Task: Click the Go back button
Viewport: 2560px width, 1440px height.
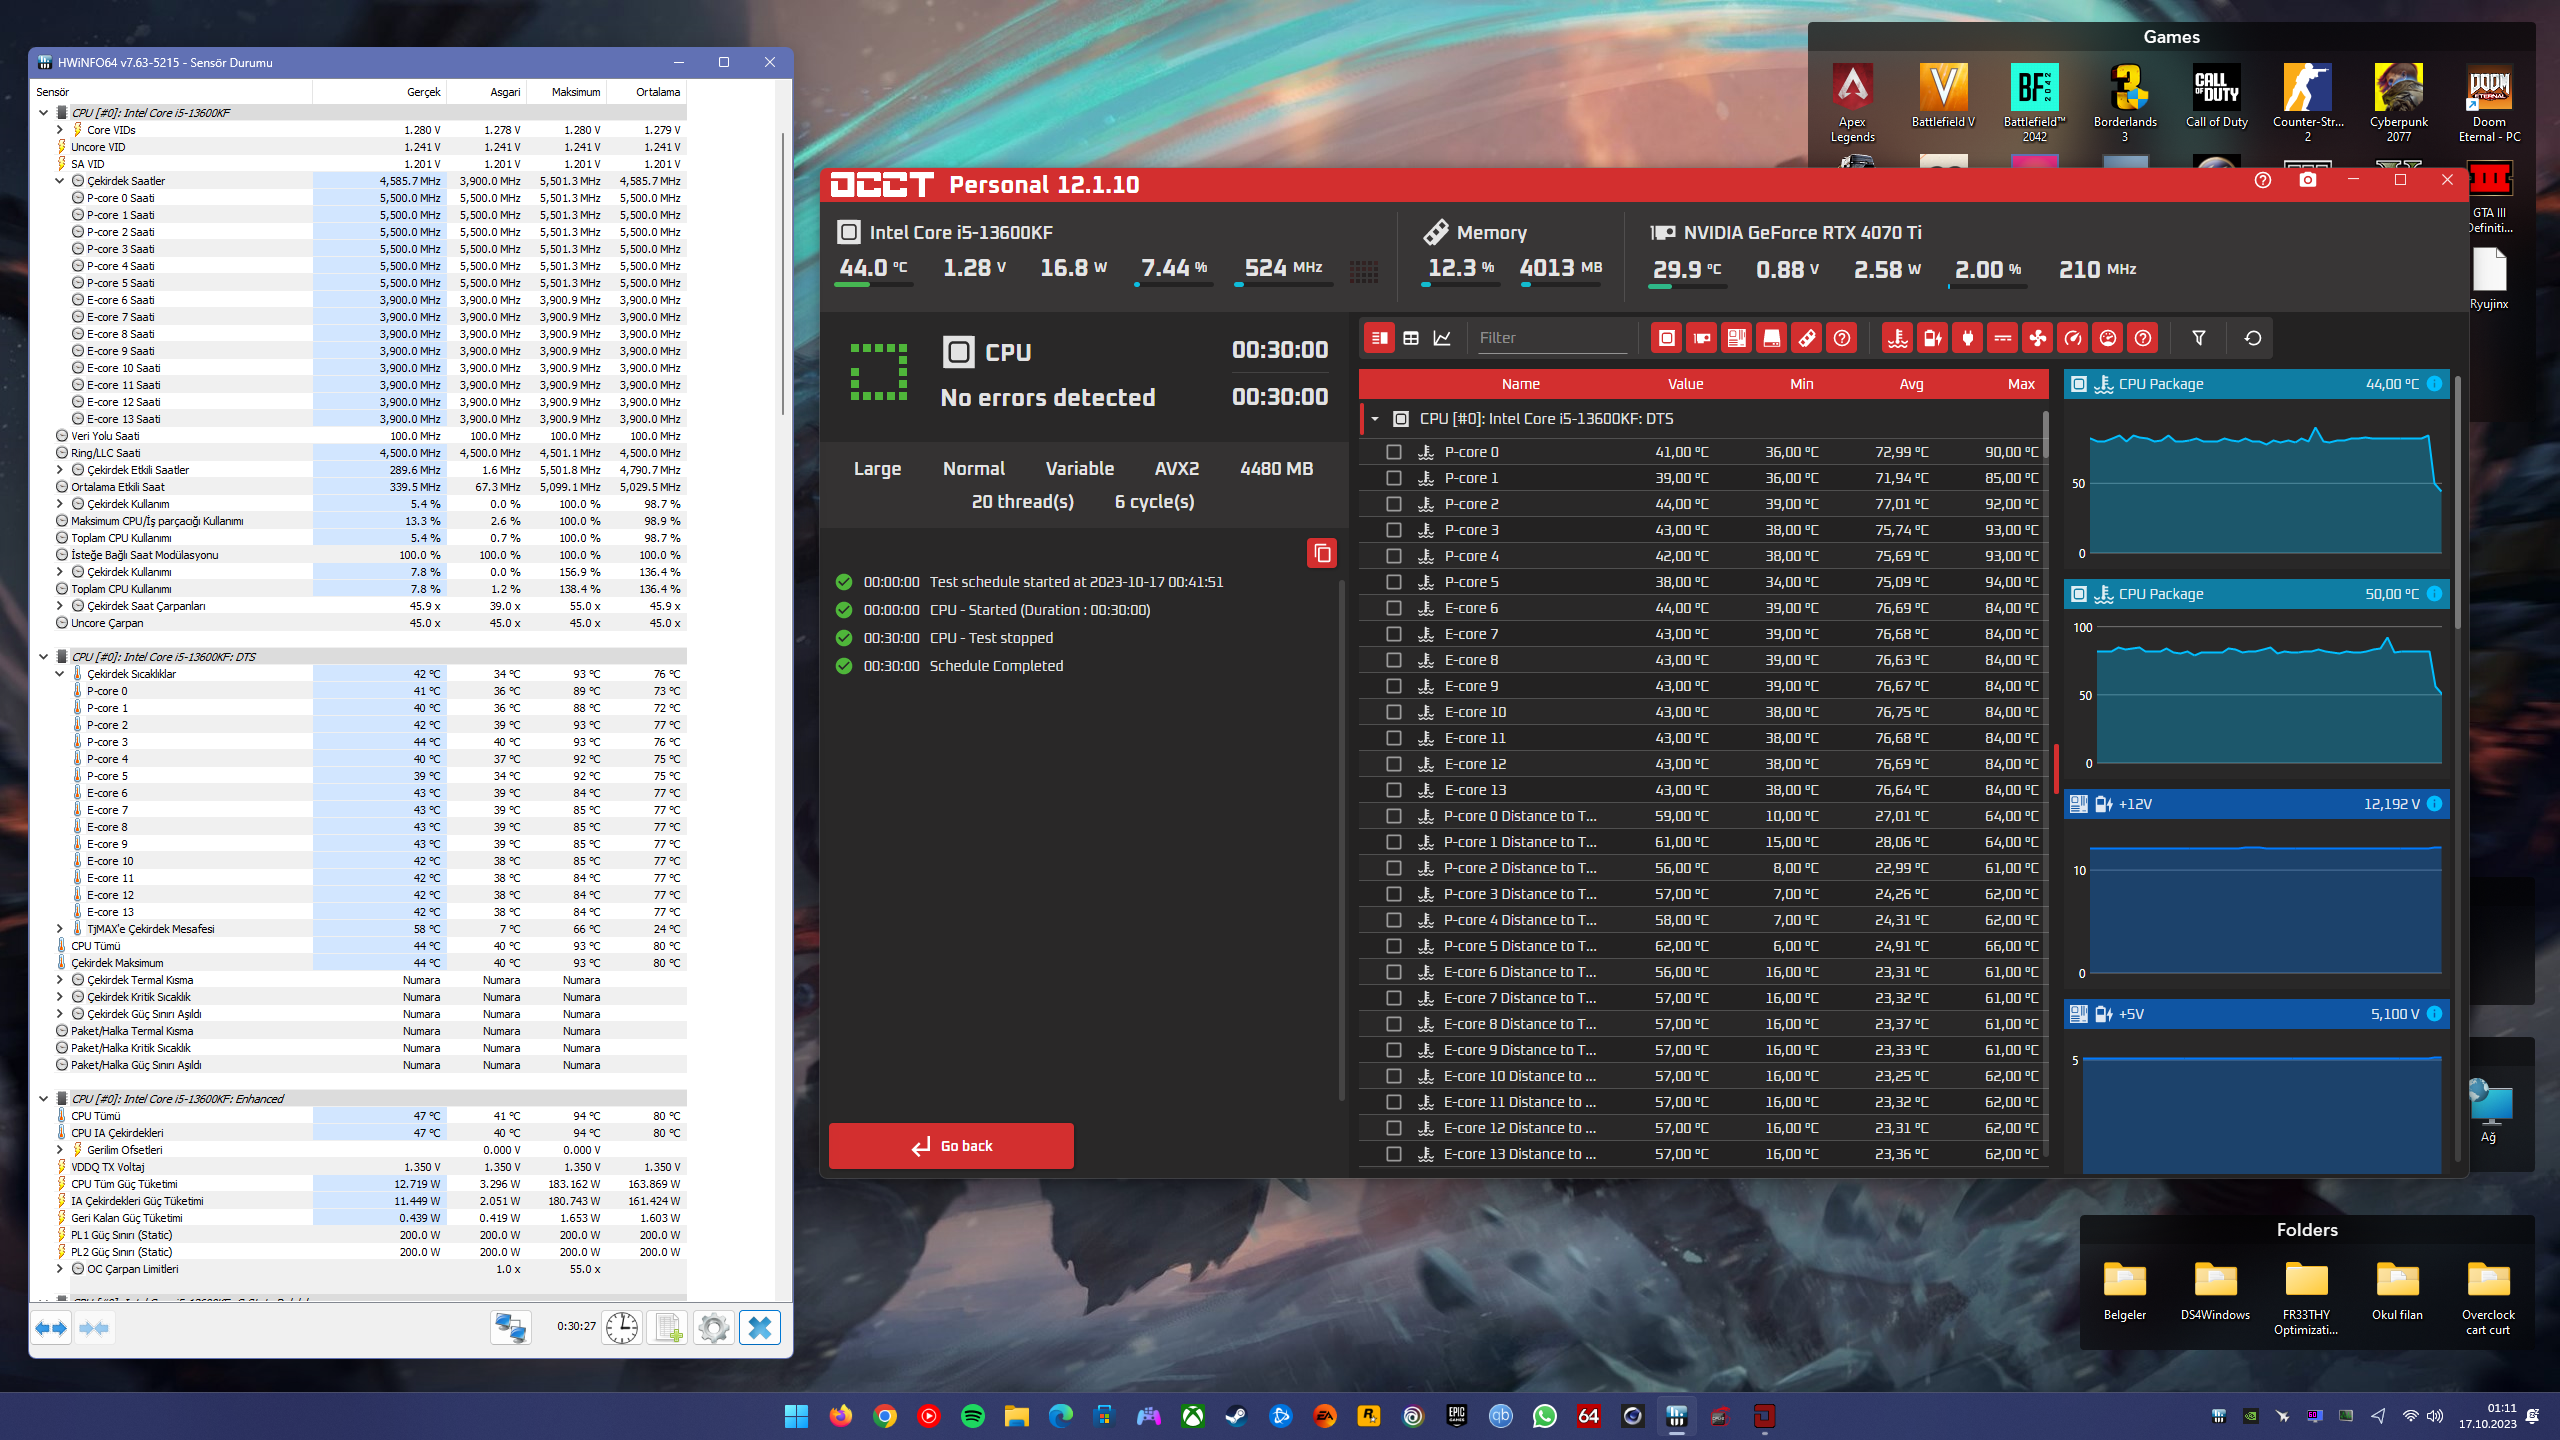Action: click(951, 1146)
